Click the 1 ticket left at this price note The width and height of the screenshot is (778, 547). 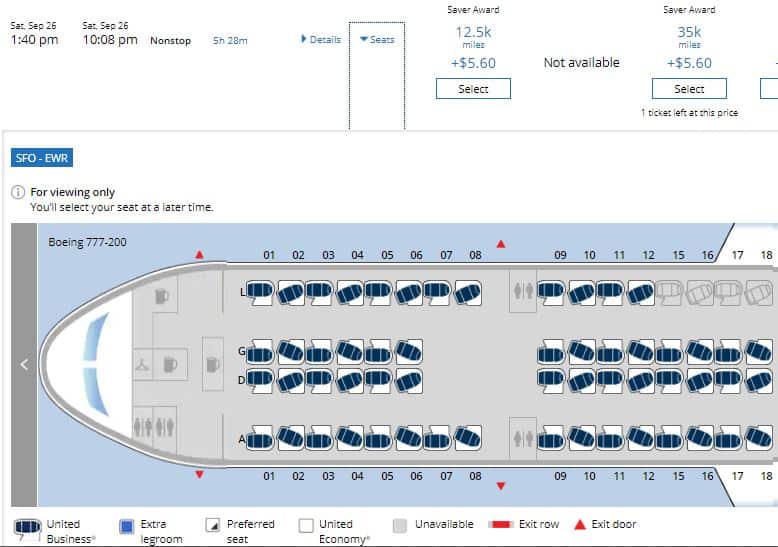tap(689, 113)
